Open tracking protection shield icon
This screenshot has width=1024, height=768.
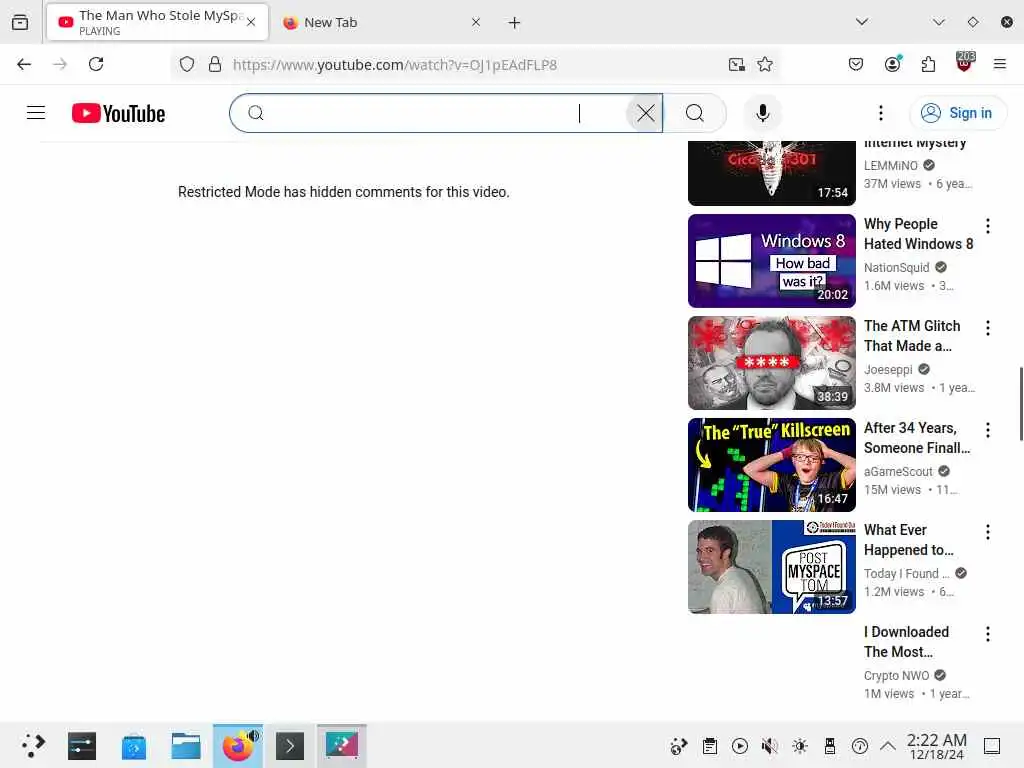pyautogui.click(x=187, y=64)
